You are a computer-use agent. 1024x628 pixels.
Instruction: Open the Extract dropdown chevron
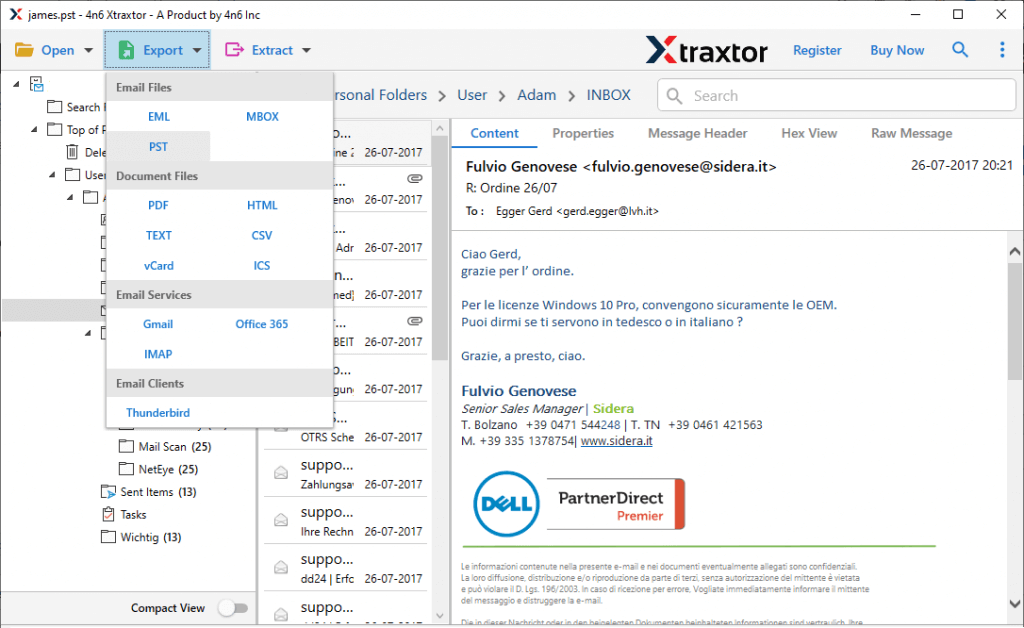point(305,49)
